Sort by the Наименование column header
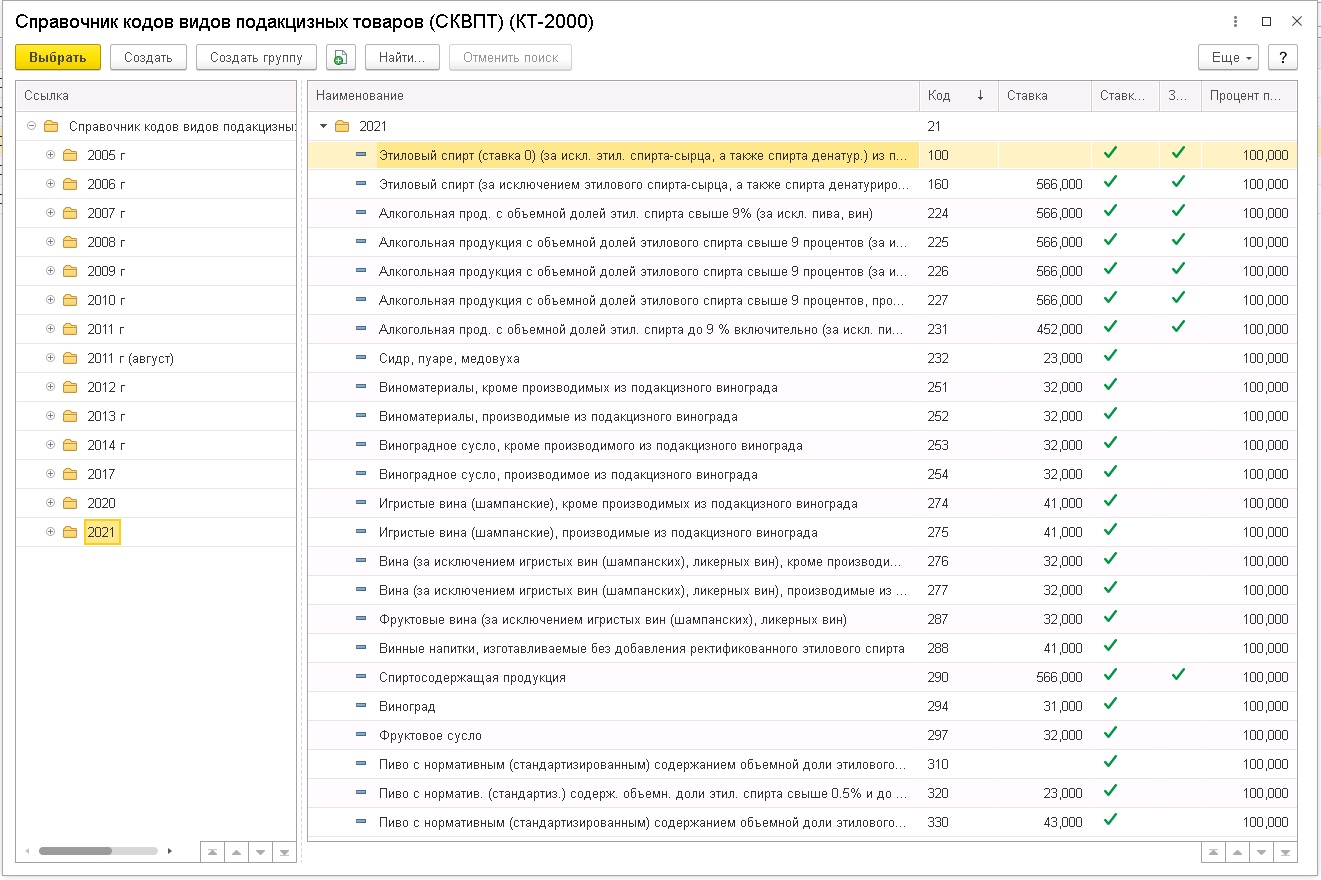Image resolution: width=1321 pixels, height=880 pixels. click(613, 95)
